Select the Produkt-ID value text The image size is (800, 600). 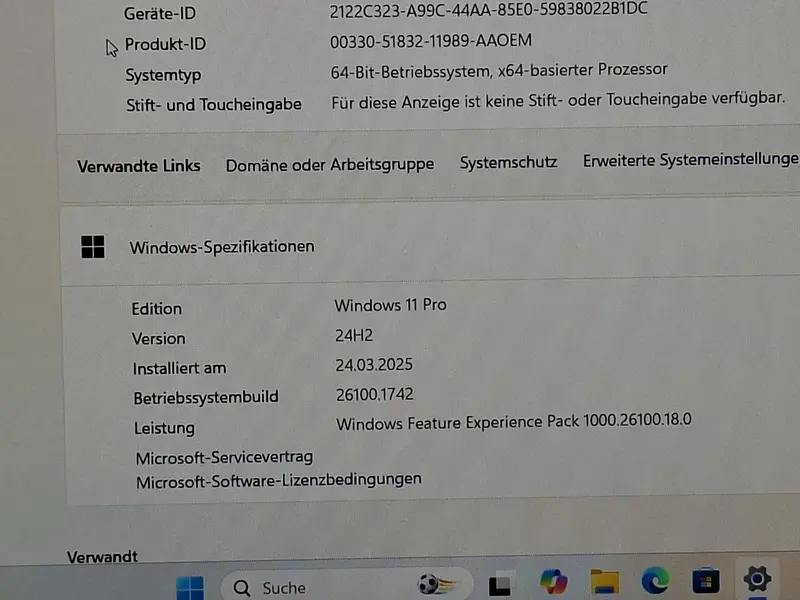[x=431, y=41]
